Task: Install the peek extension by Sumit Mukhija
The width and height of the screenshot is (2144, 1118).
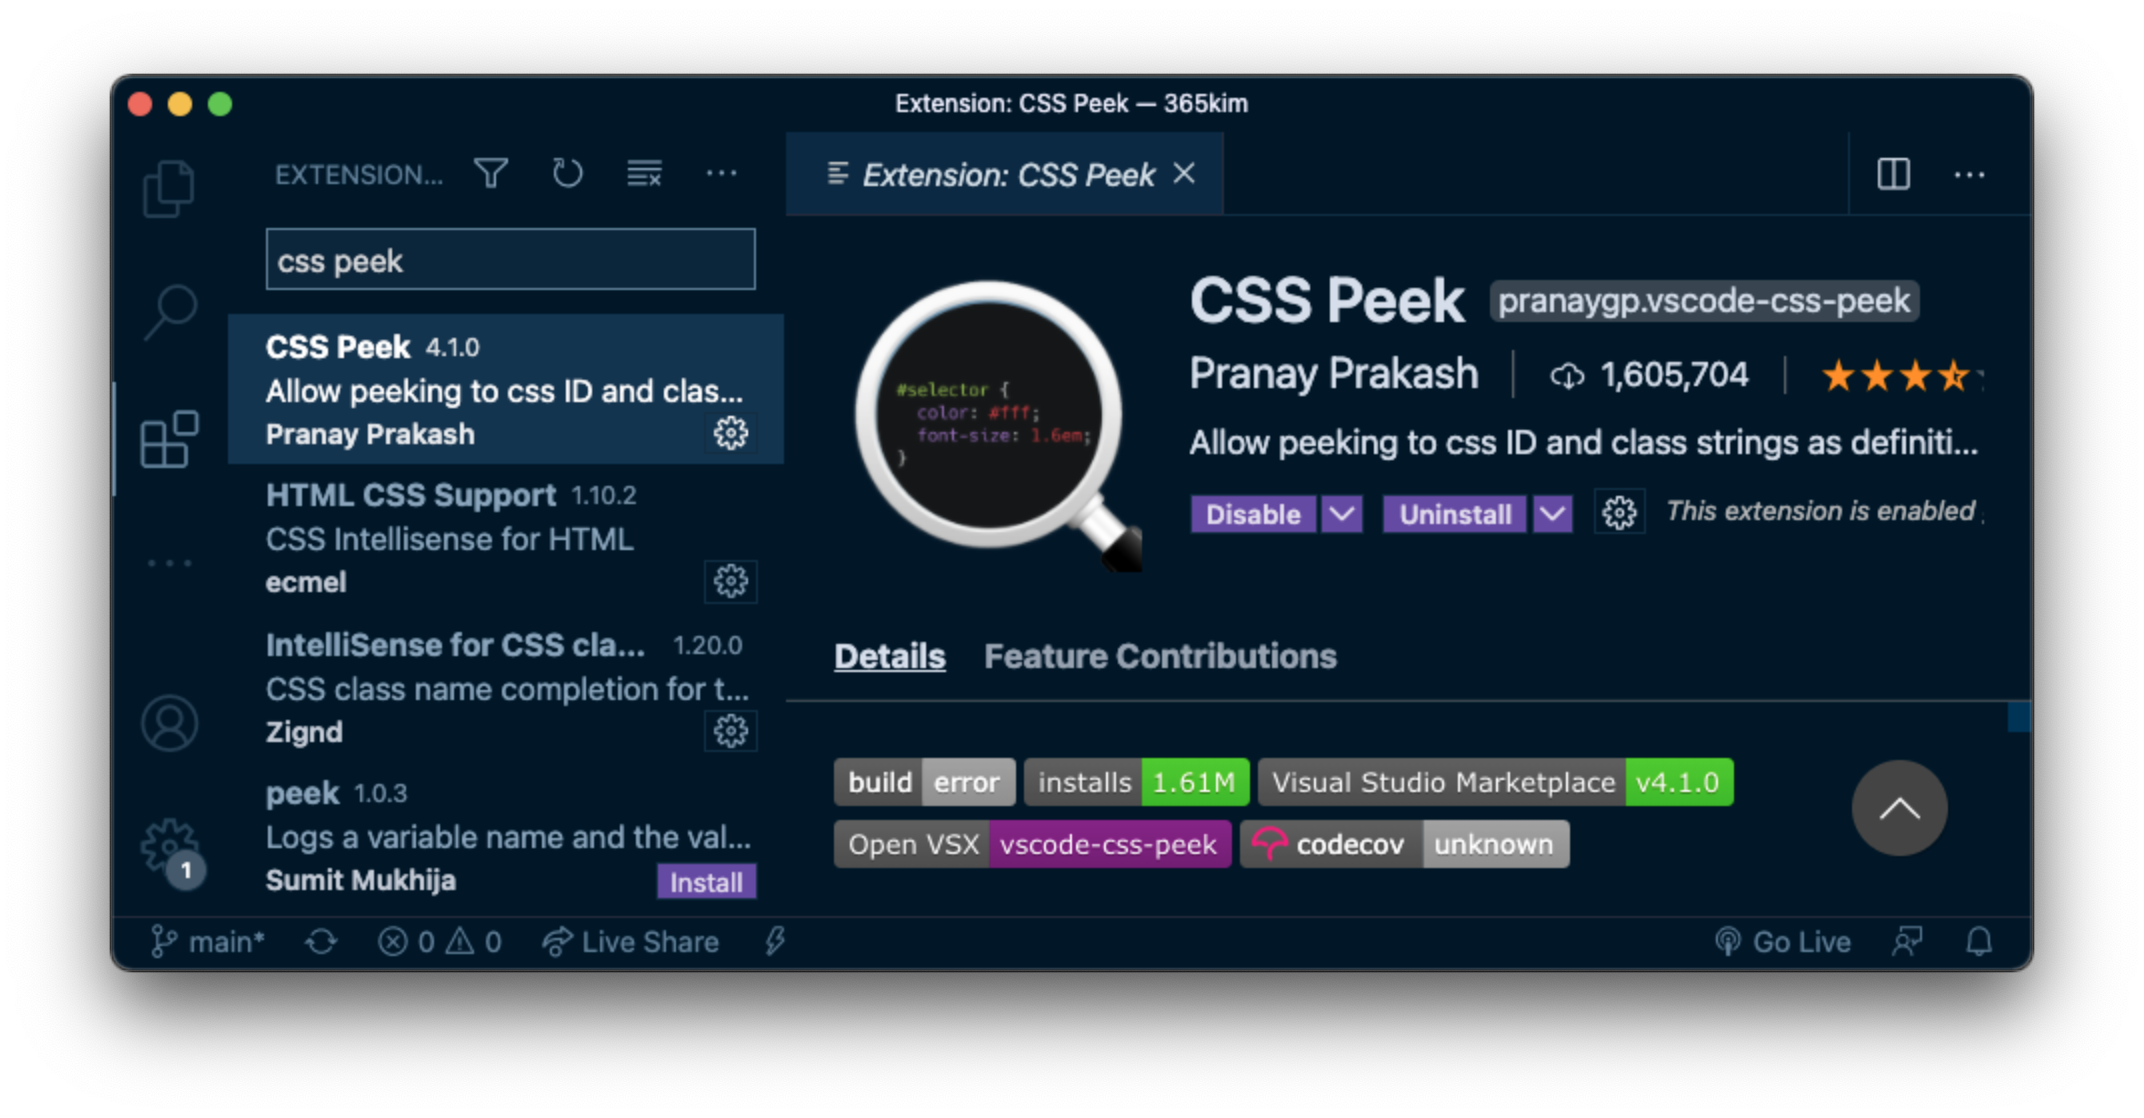Action: point(706,882)
